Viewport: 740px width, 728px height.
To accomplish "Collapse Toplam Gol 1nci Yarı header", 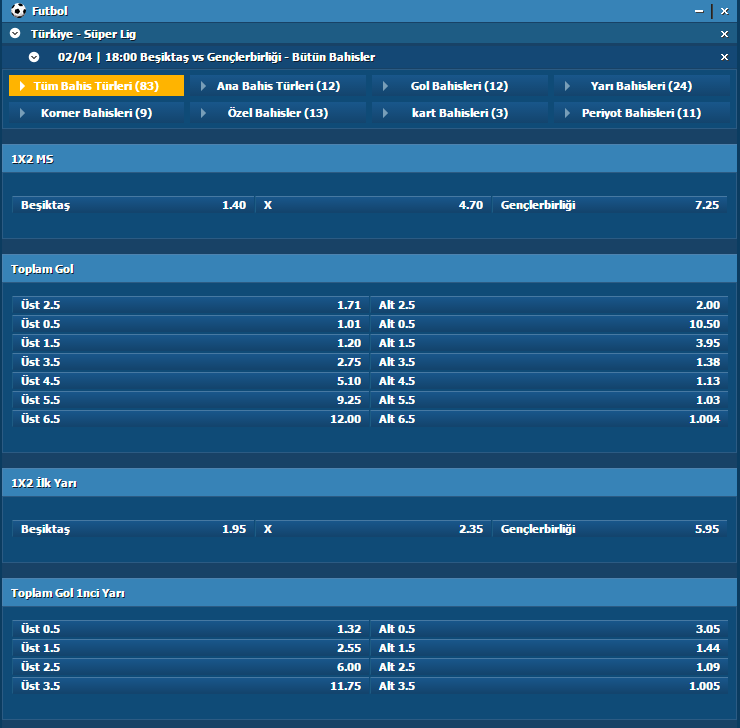I will 369,593.
